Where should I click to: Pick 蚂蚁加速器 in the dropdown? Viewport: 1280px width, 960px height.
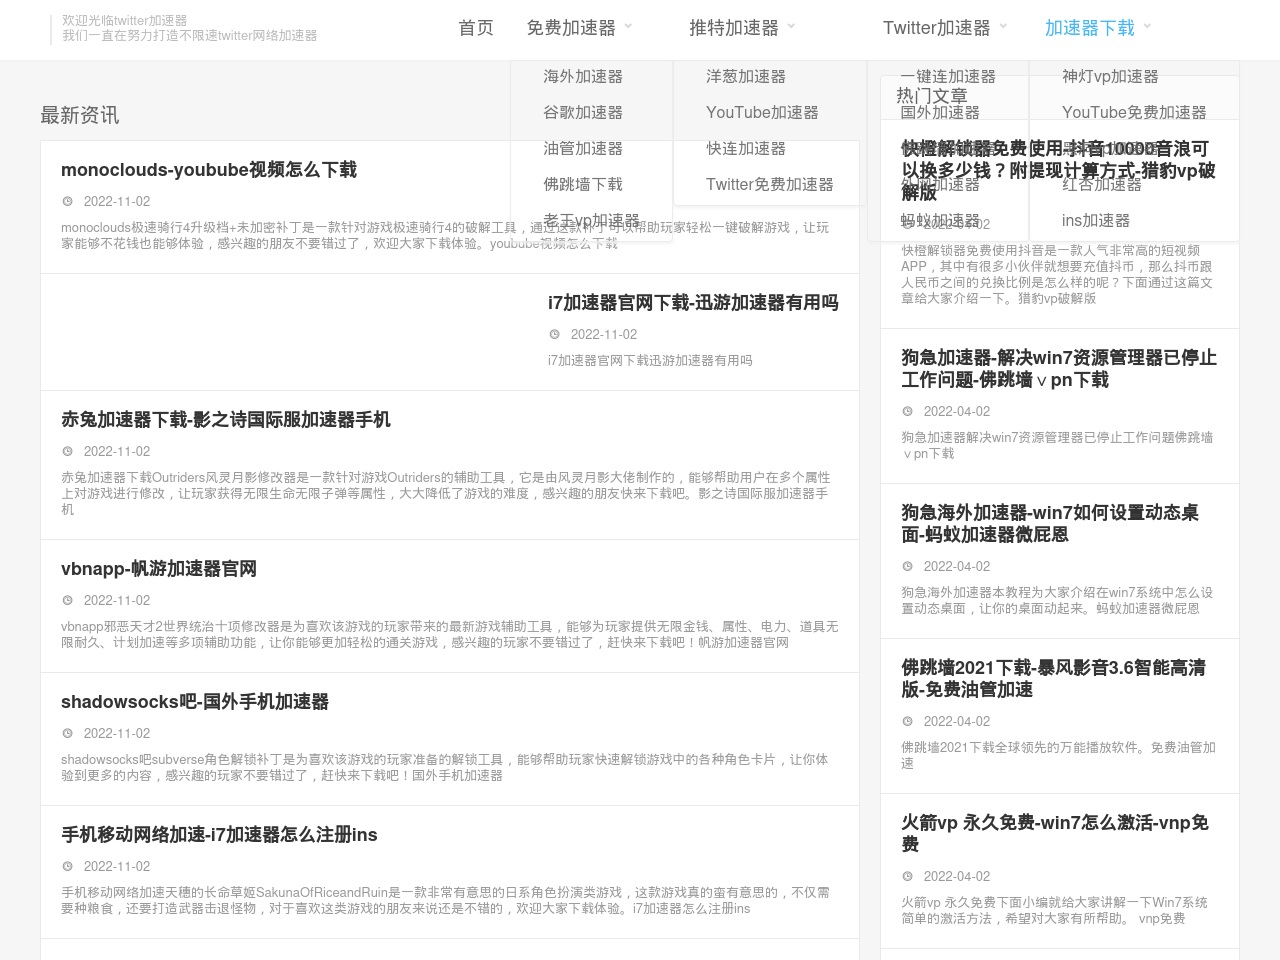940,220
